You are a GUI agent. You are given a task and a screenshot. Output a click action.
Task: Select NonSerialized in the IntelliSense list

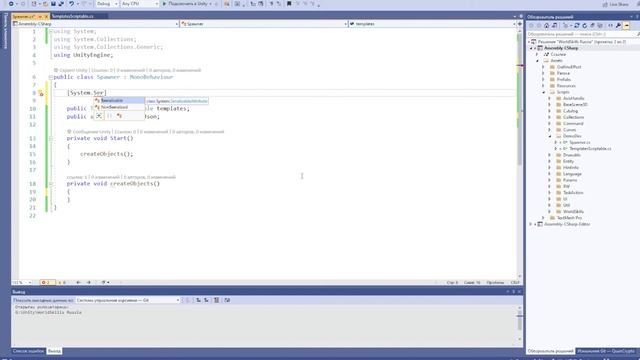click(x=119, y=107)
